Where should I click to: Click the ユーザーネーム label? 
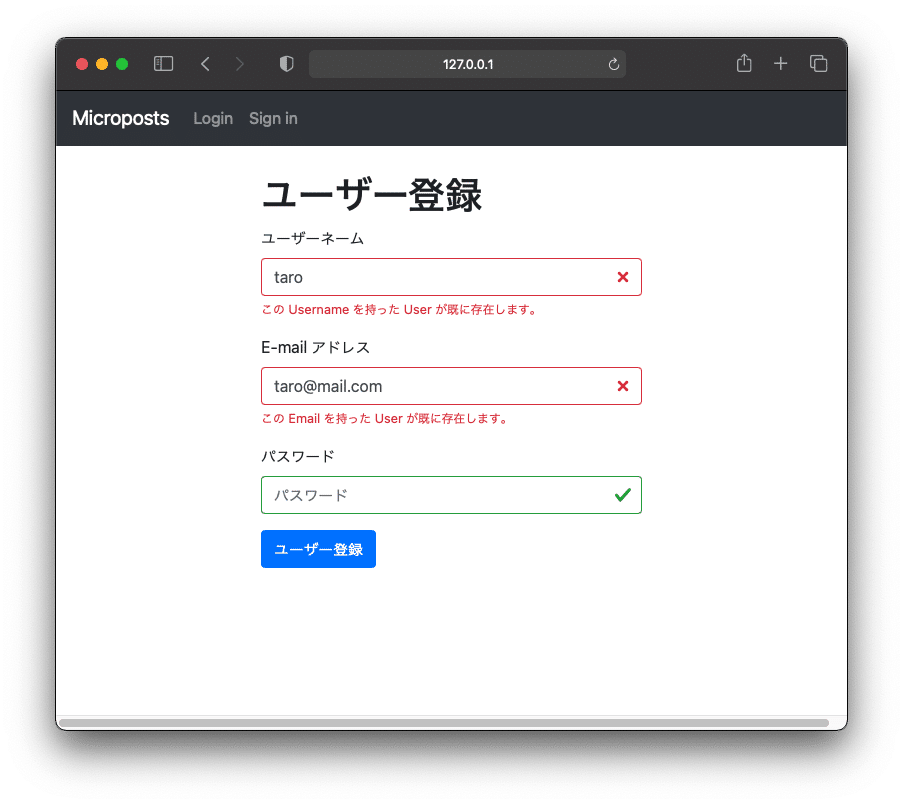coord(313,238)
